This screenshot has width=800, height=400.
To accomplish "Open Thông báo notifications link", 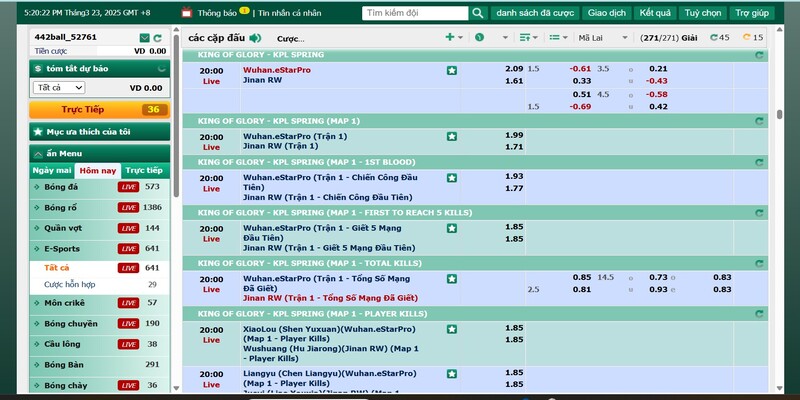I will [x=217, y=13].
